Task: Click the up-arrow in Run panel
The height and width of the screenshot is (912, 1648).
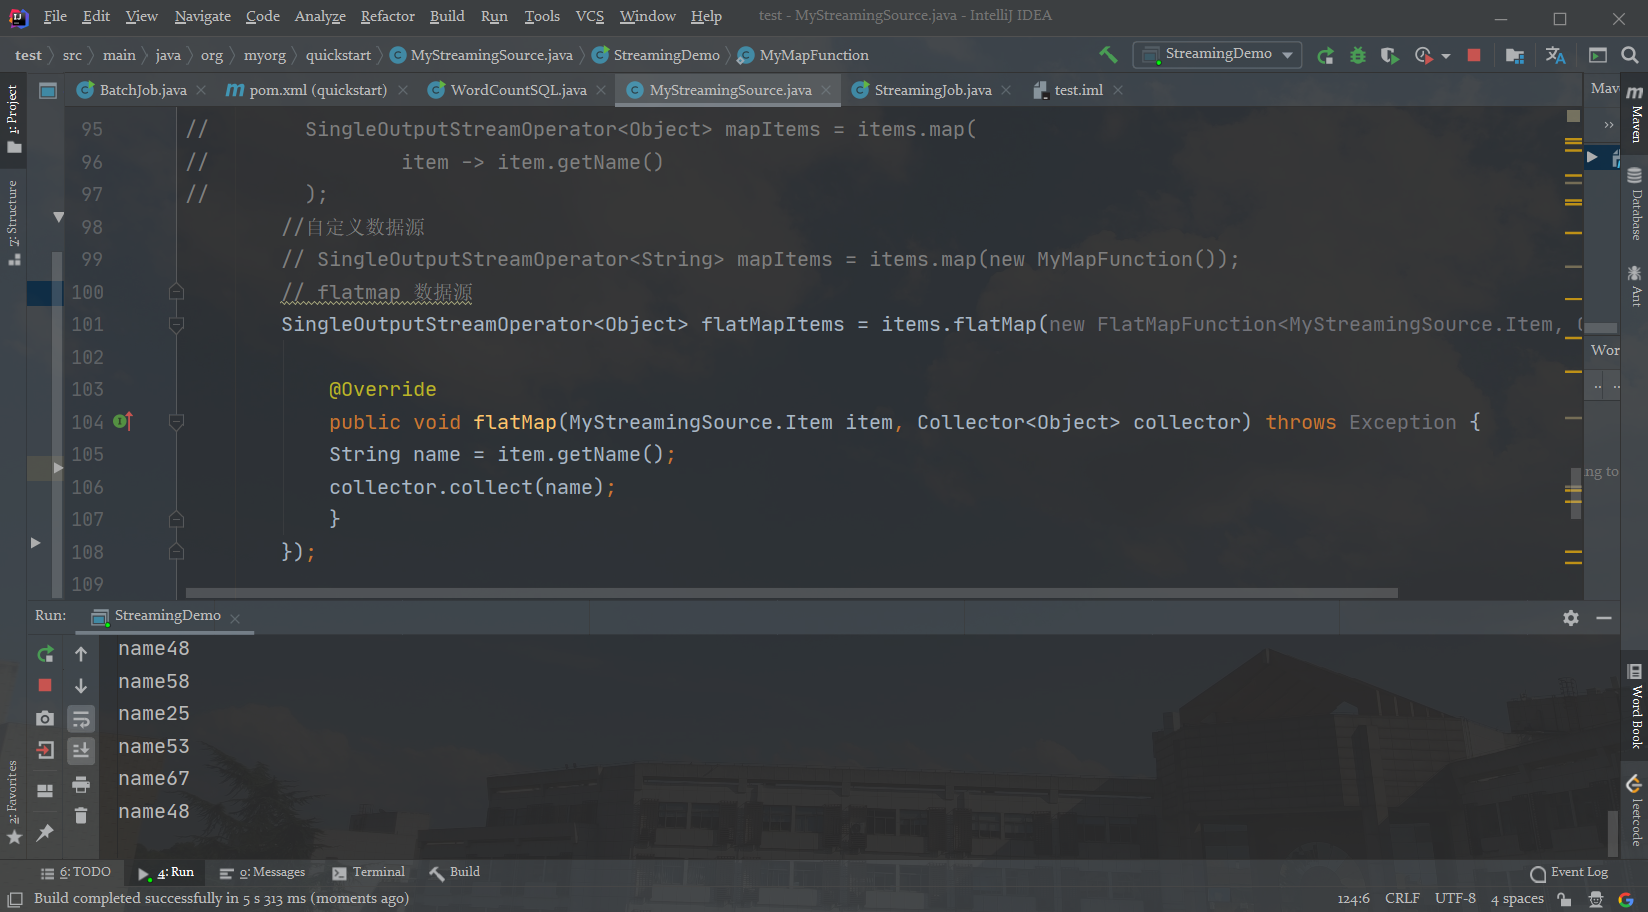Action: (x=81, y=654)
